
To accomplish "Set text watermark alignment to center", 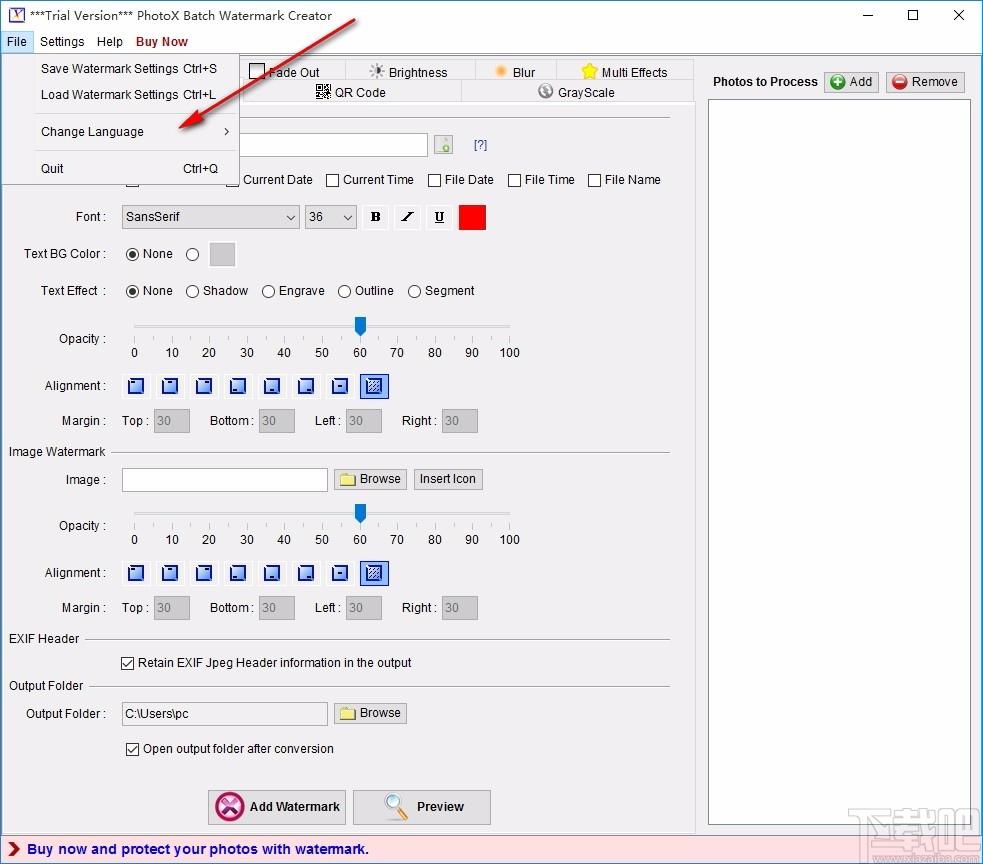I will tap(340, 386).
